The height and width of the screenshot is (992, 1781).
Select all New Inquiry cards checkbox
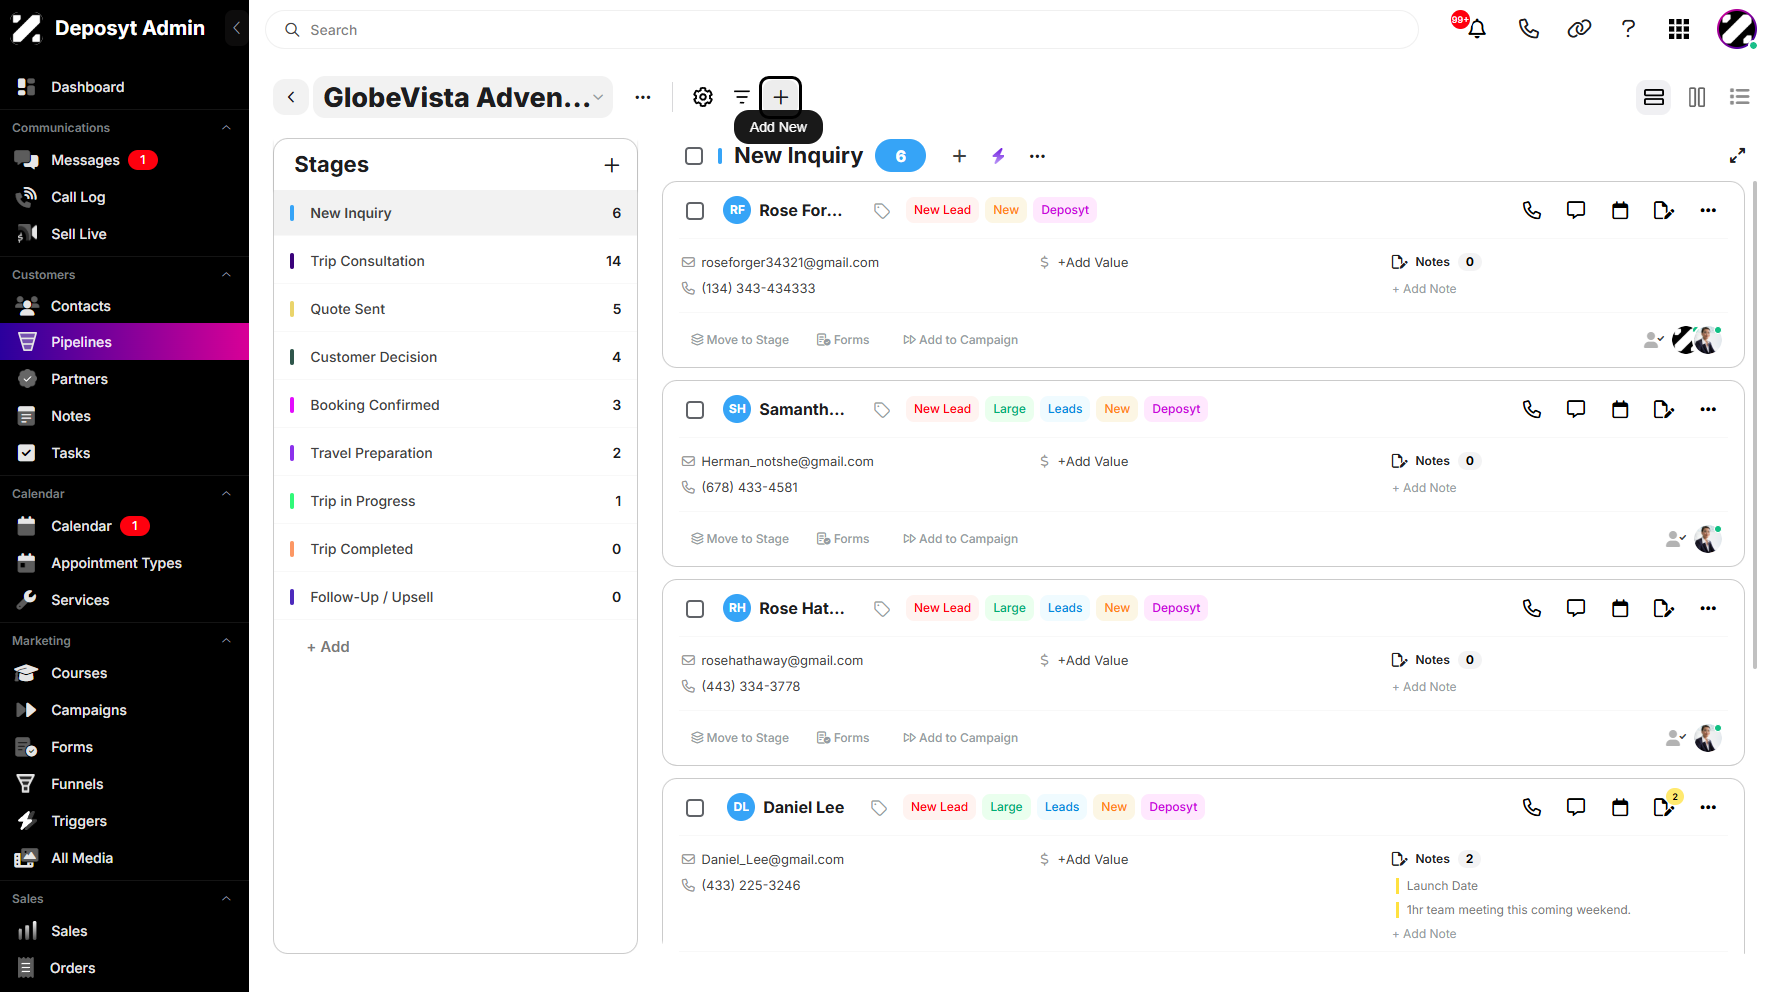pos(694,156)
